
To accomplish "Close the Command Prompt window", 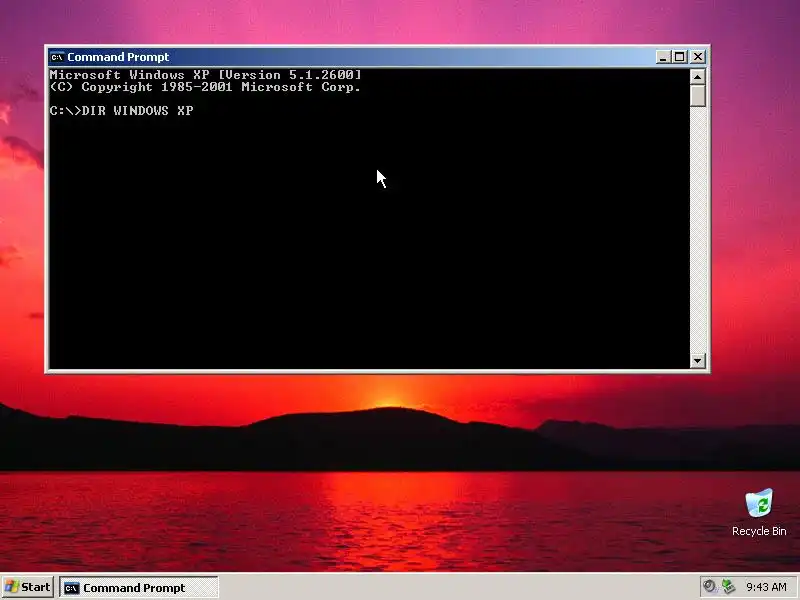I will pyautogui.click(x=697, y=57).
